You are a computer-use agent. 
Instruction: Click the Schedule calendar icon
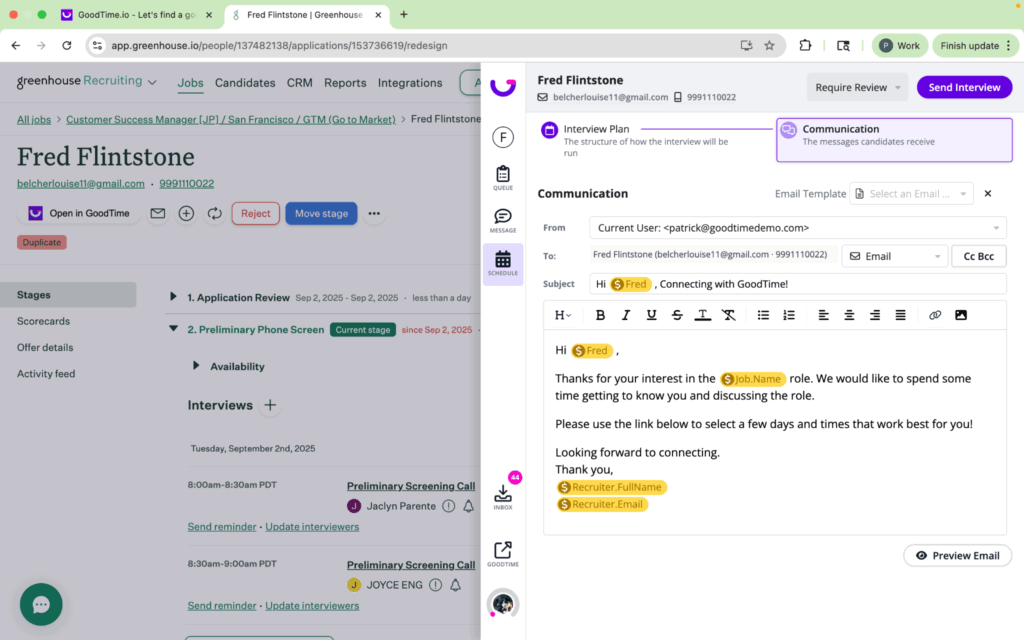(502, 261)
